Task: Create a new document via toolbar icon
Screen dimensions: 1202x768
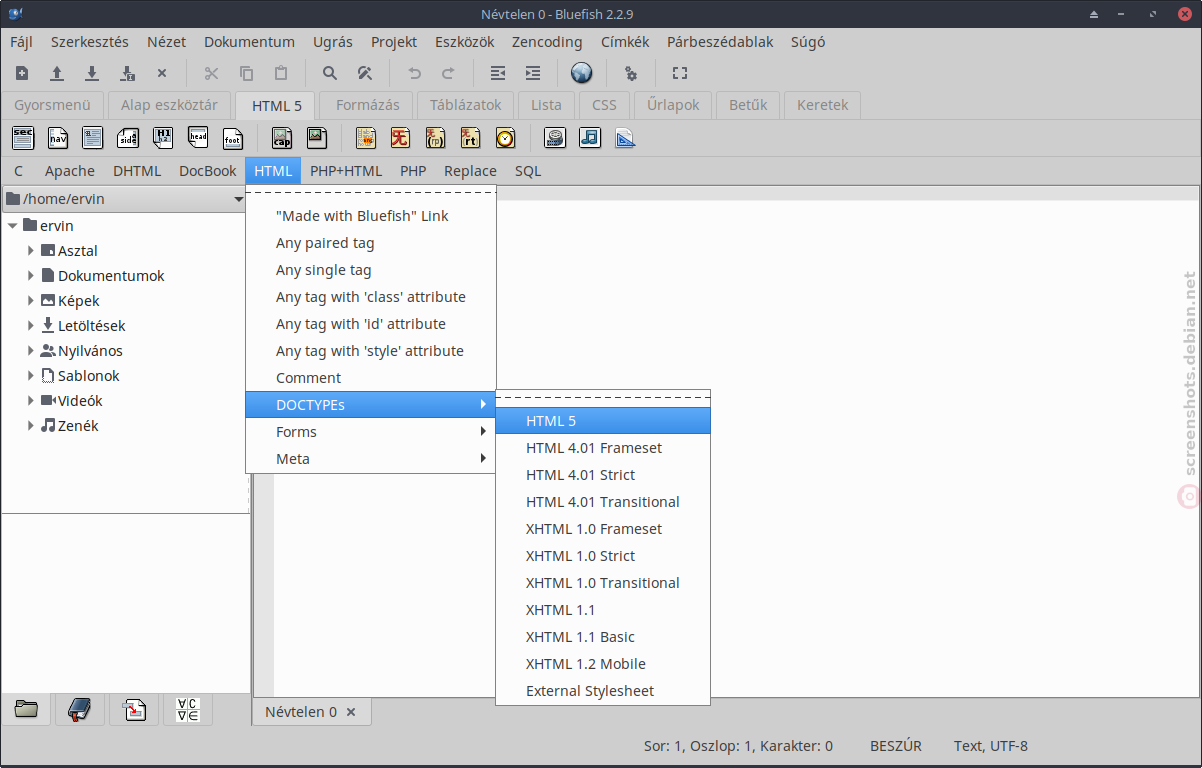Action: (22, 73)
